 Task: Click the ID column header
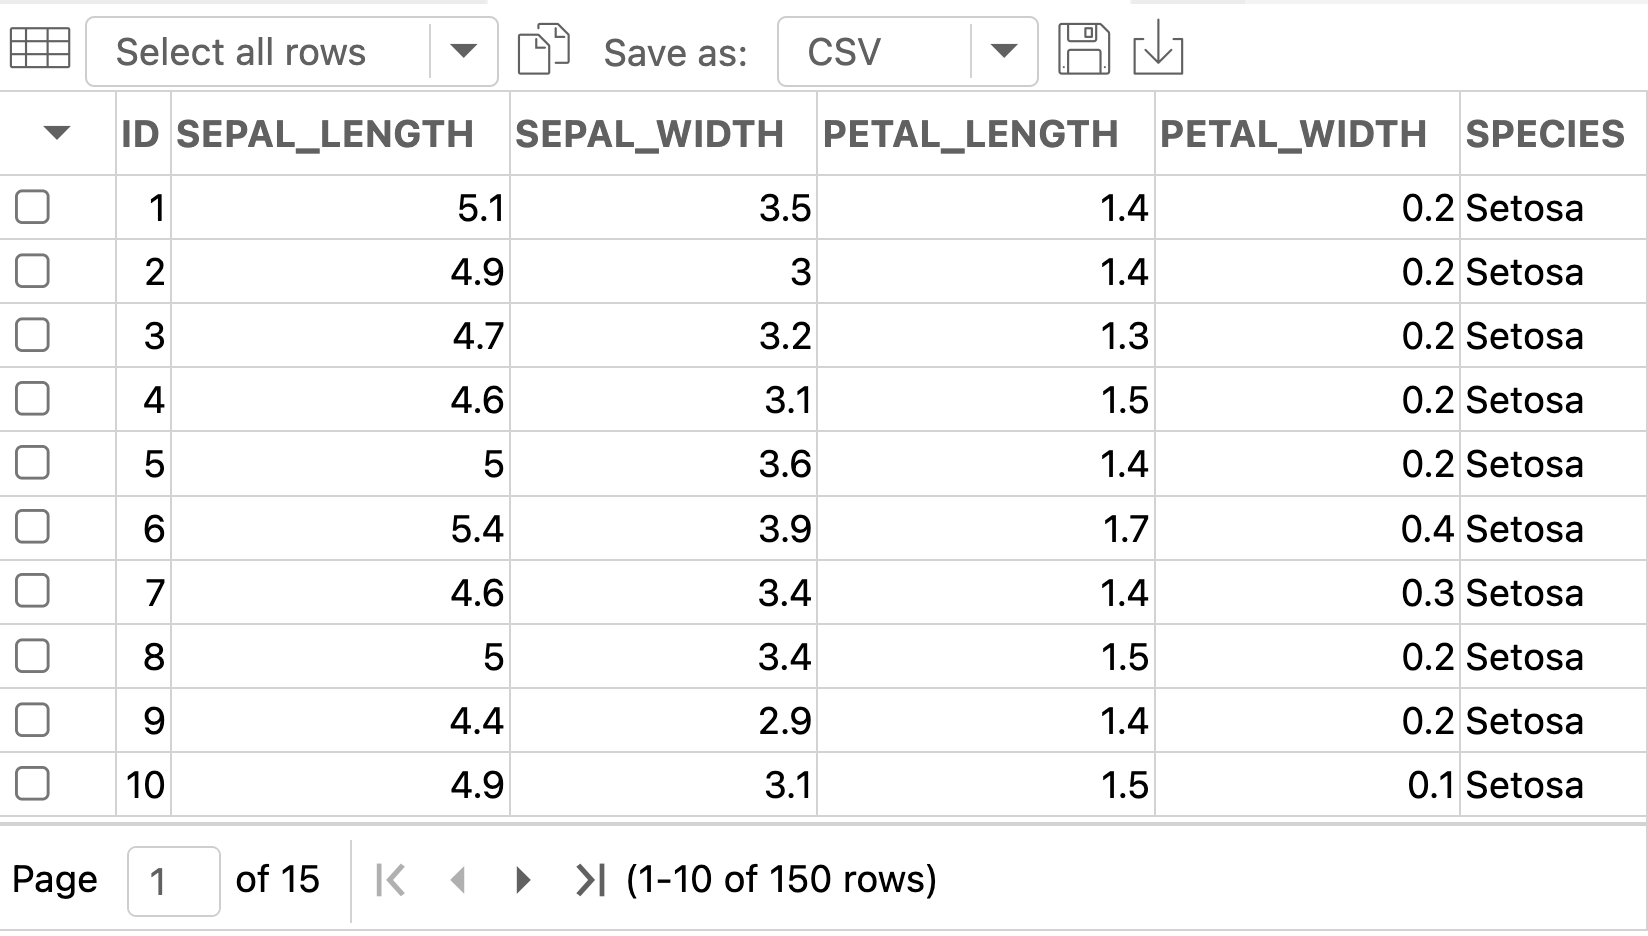pyautogui.click(x=141, y=134)
